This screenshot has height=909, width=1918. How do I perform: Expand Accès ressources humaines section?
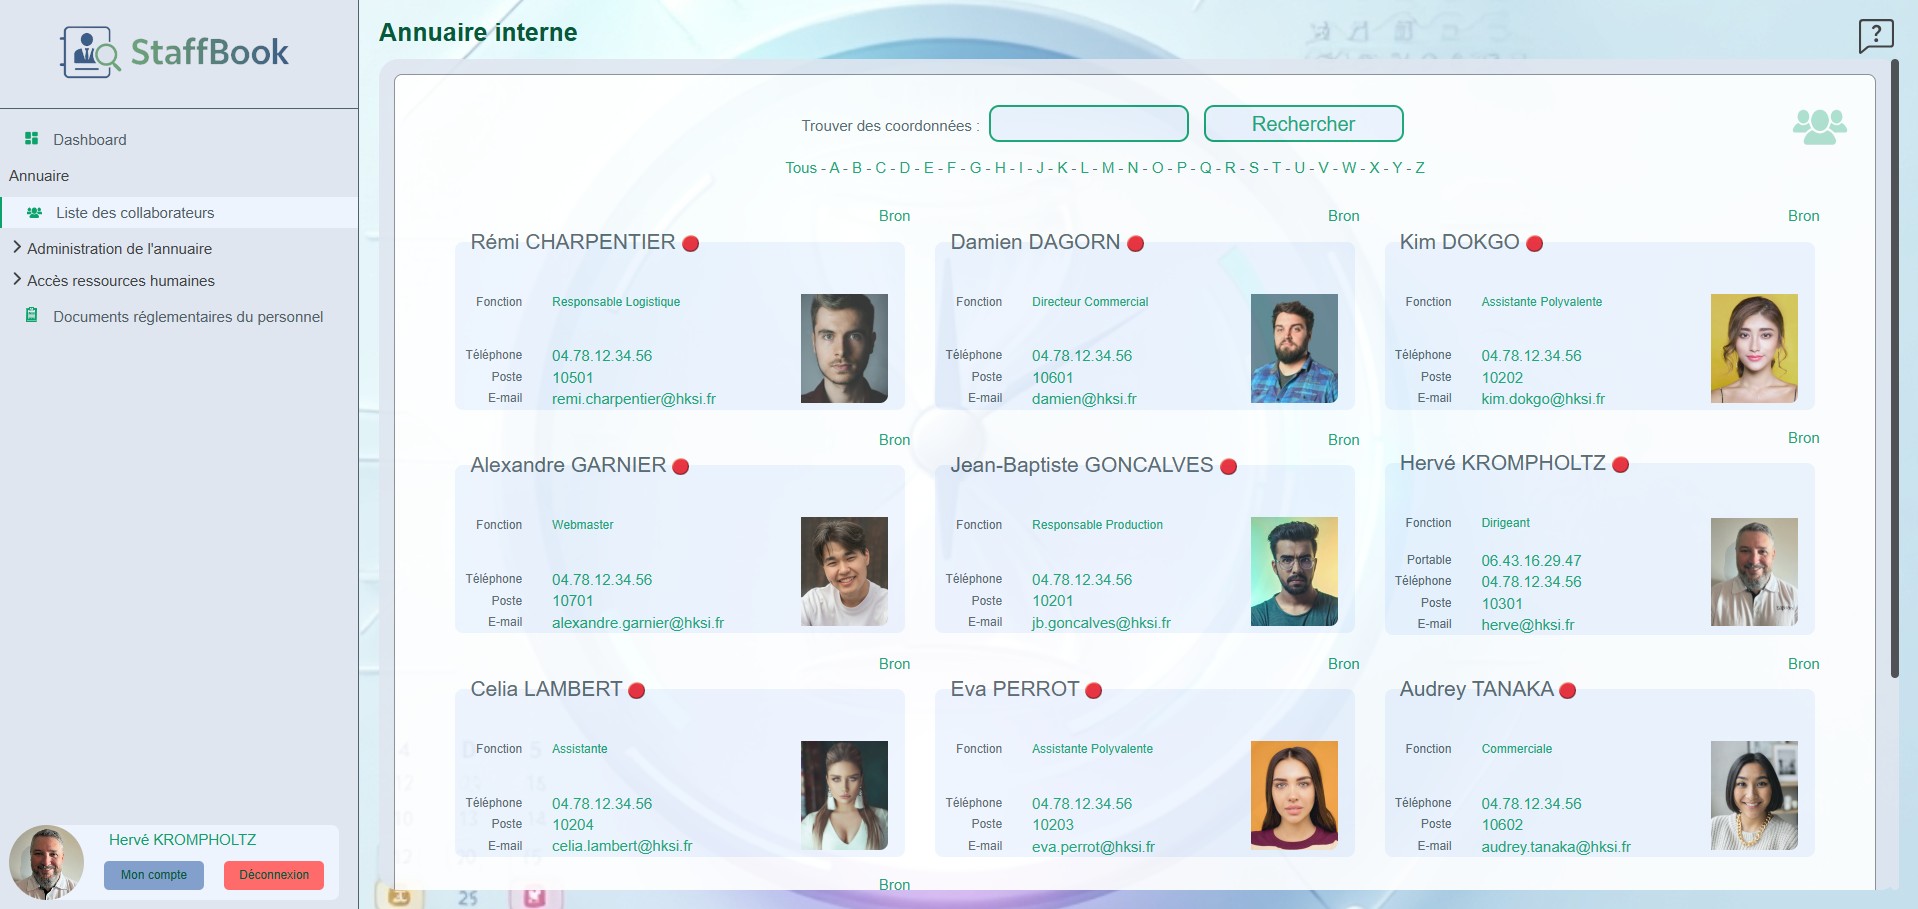coord(120,281)
